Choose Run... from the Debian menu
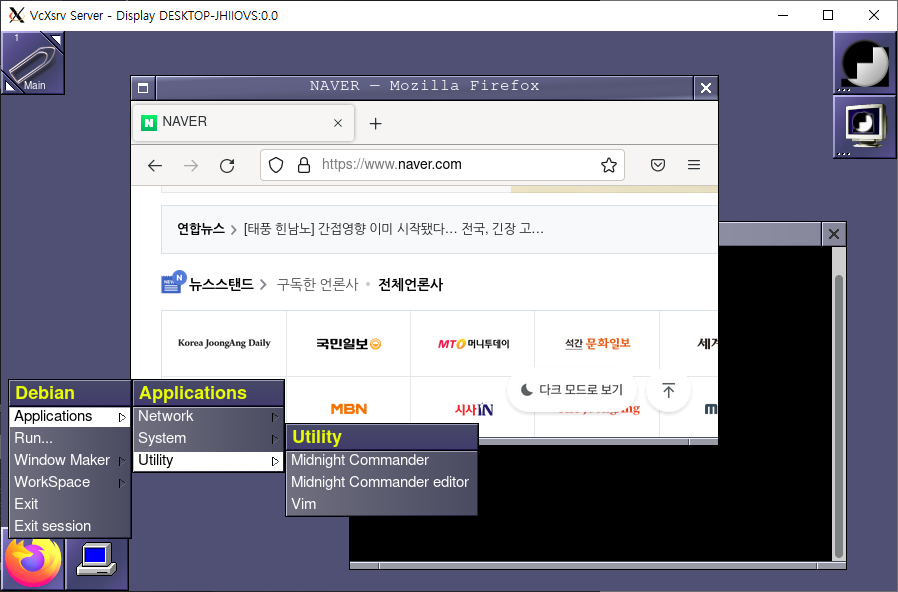 pyautogui.click(x=70, y=439)
